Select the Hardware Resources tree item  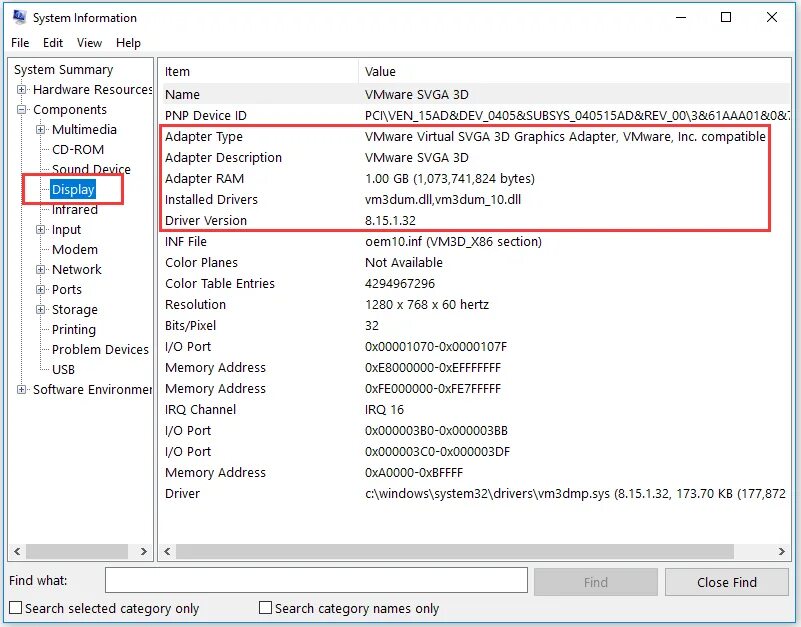coord(92,89)
